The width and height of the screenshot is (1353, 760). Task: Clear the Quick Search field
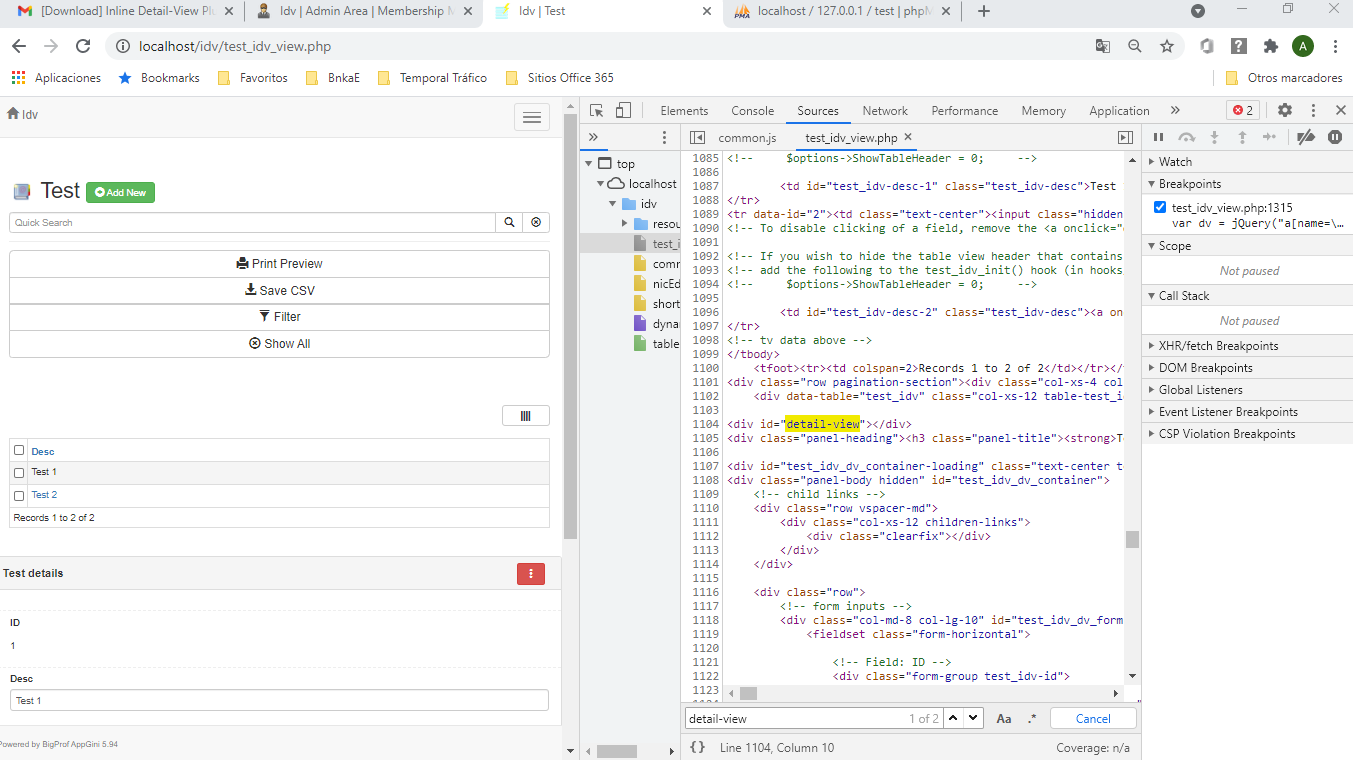(536, 223)
